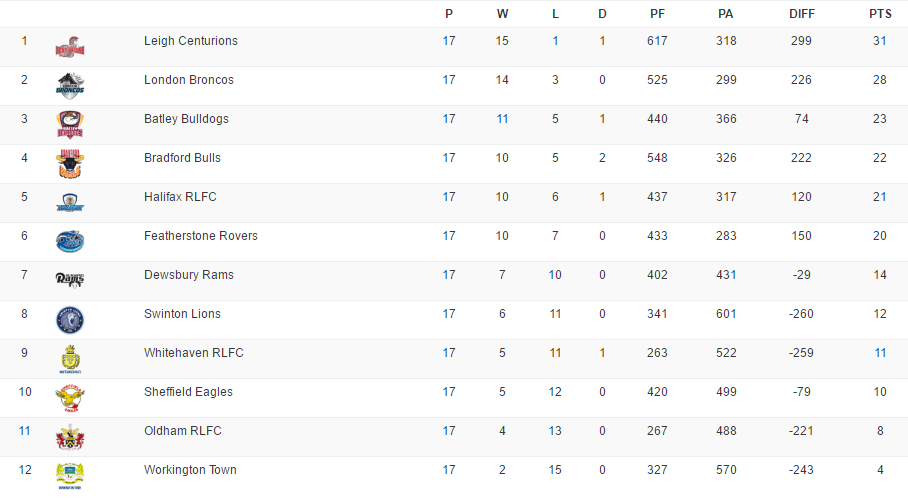
Task: Click the Workington Town badge
Action: coord(70,475)
